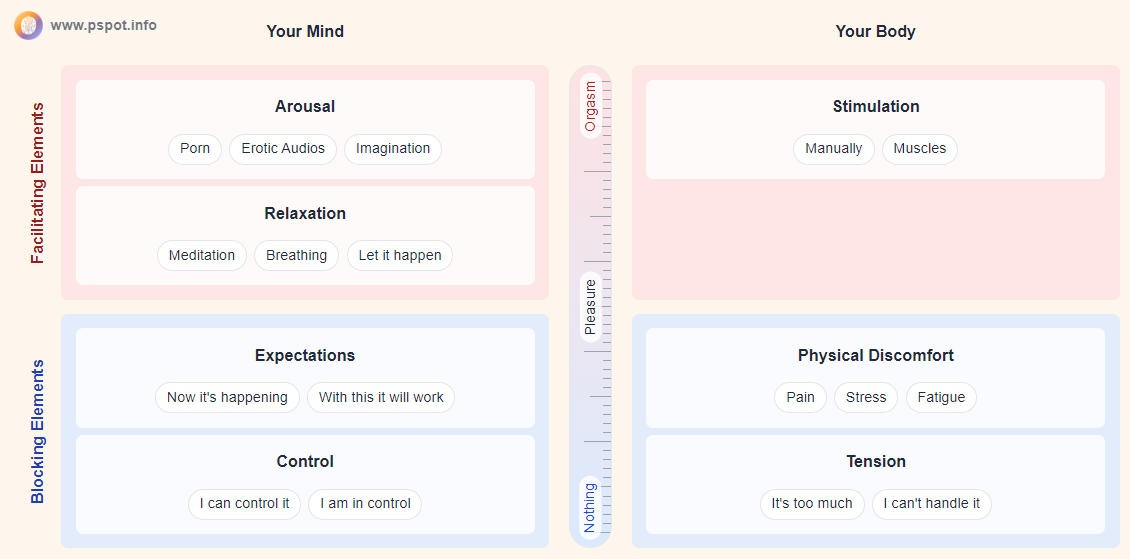Select the Meditation chip under Relaxation
Viewport: 1130px width, 559px height.
pos(202,256)
